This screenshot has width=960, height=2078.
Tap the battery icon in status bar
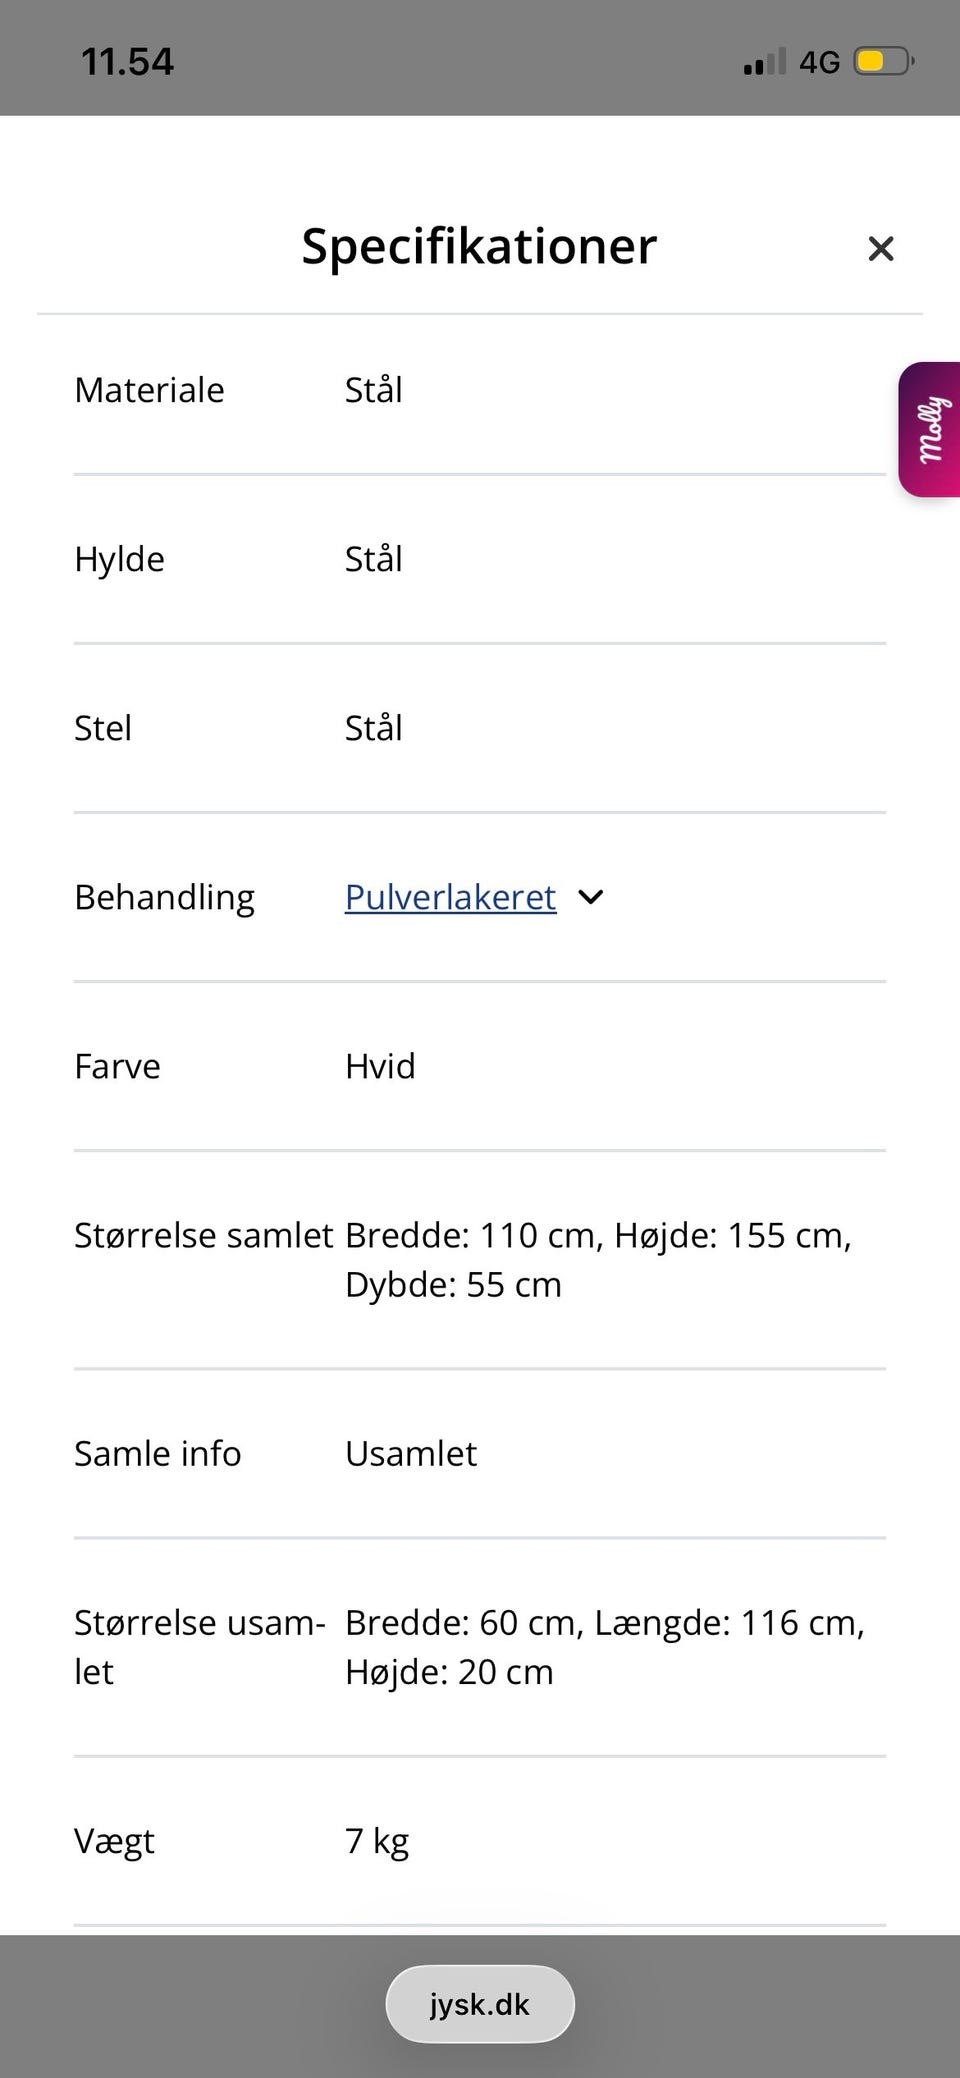[883, 62]
